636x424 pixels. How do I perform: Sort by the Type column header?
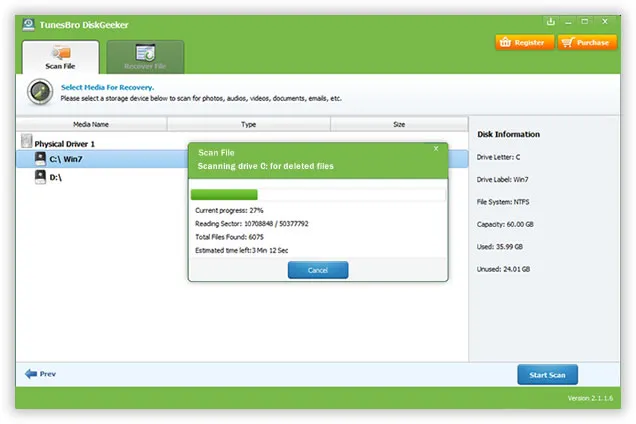point(248,124)
